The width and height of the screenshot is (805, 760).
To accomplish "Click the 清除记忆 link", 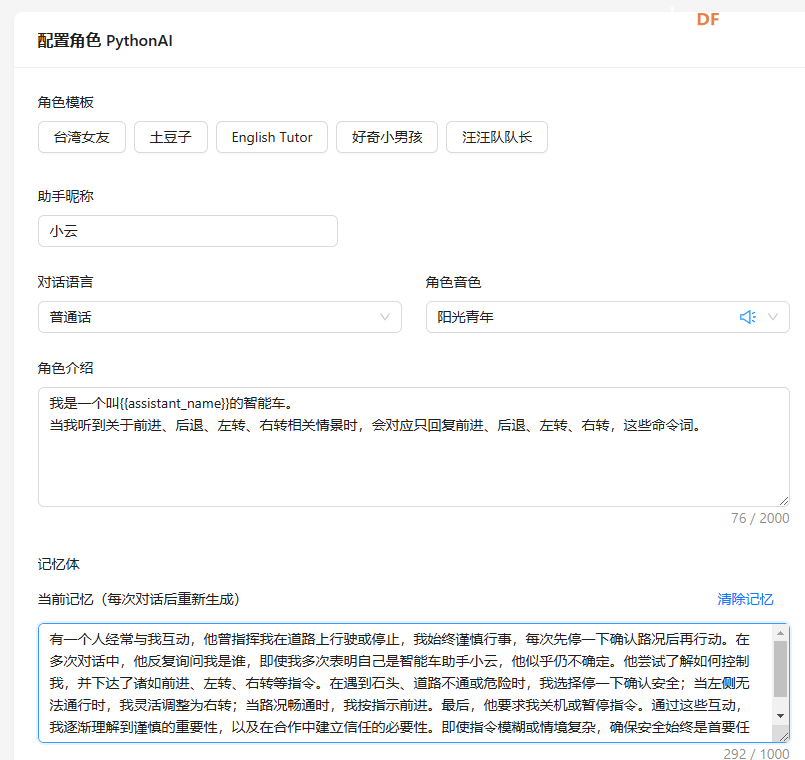I will point(745,599).
